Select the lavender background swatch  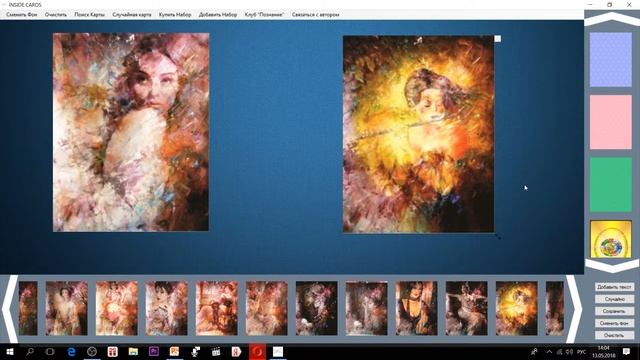pyautogui.click(x=611, y=60)
